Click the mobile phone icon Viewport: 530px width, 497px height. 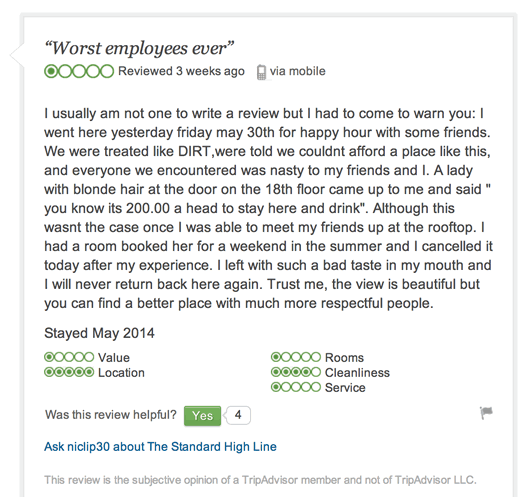(261, 72)
